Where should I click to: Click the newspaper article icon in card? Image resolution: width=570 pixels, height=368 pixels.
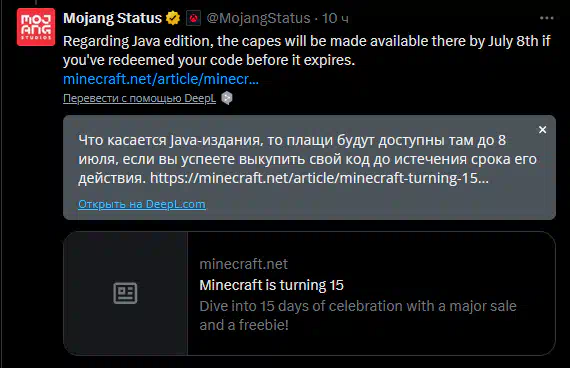[x=125, y=293]
